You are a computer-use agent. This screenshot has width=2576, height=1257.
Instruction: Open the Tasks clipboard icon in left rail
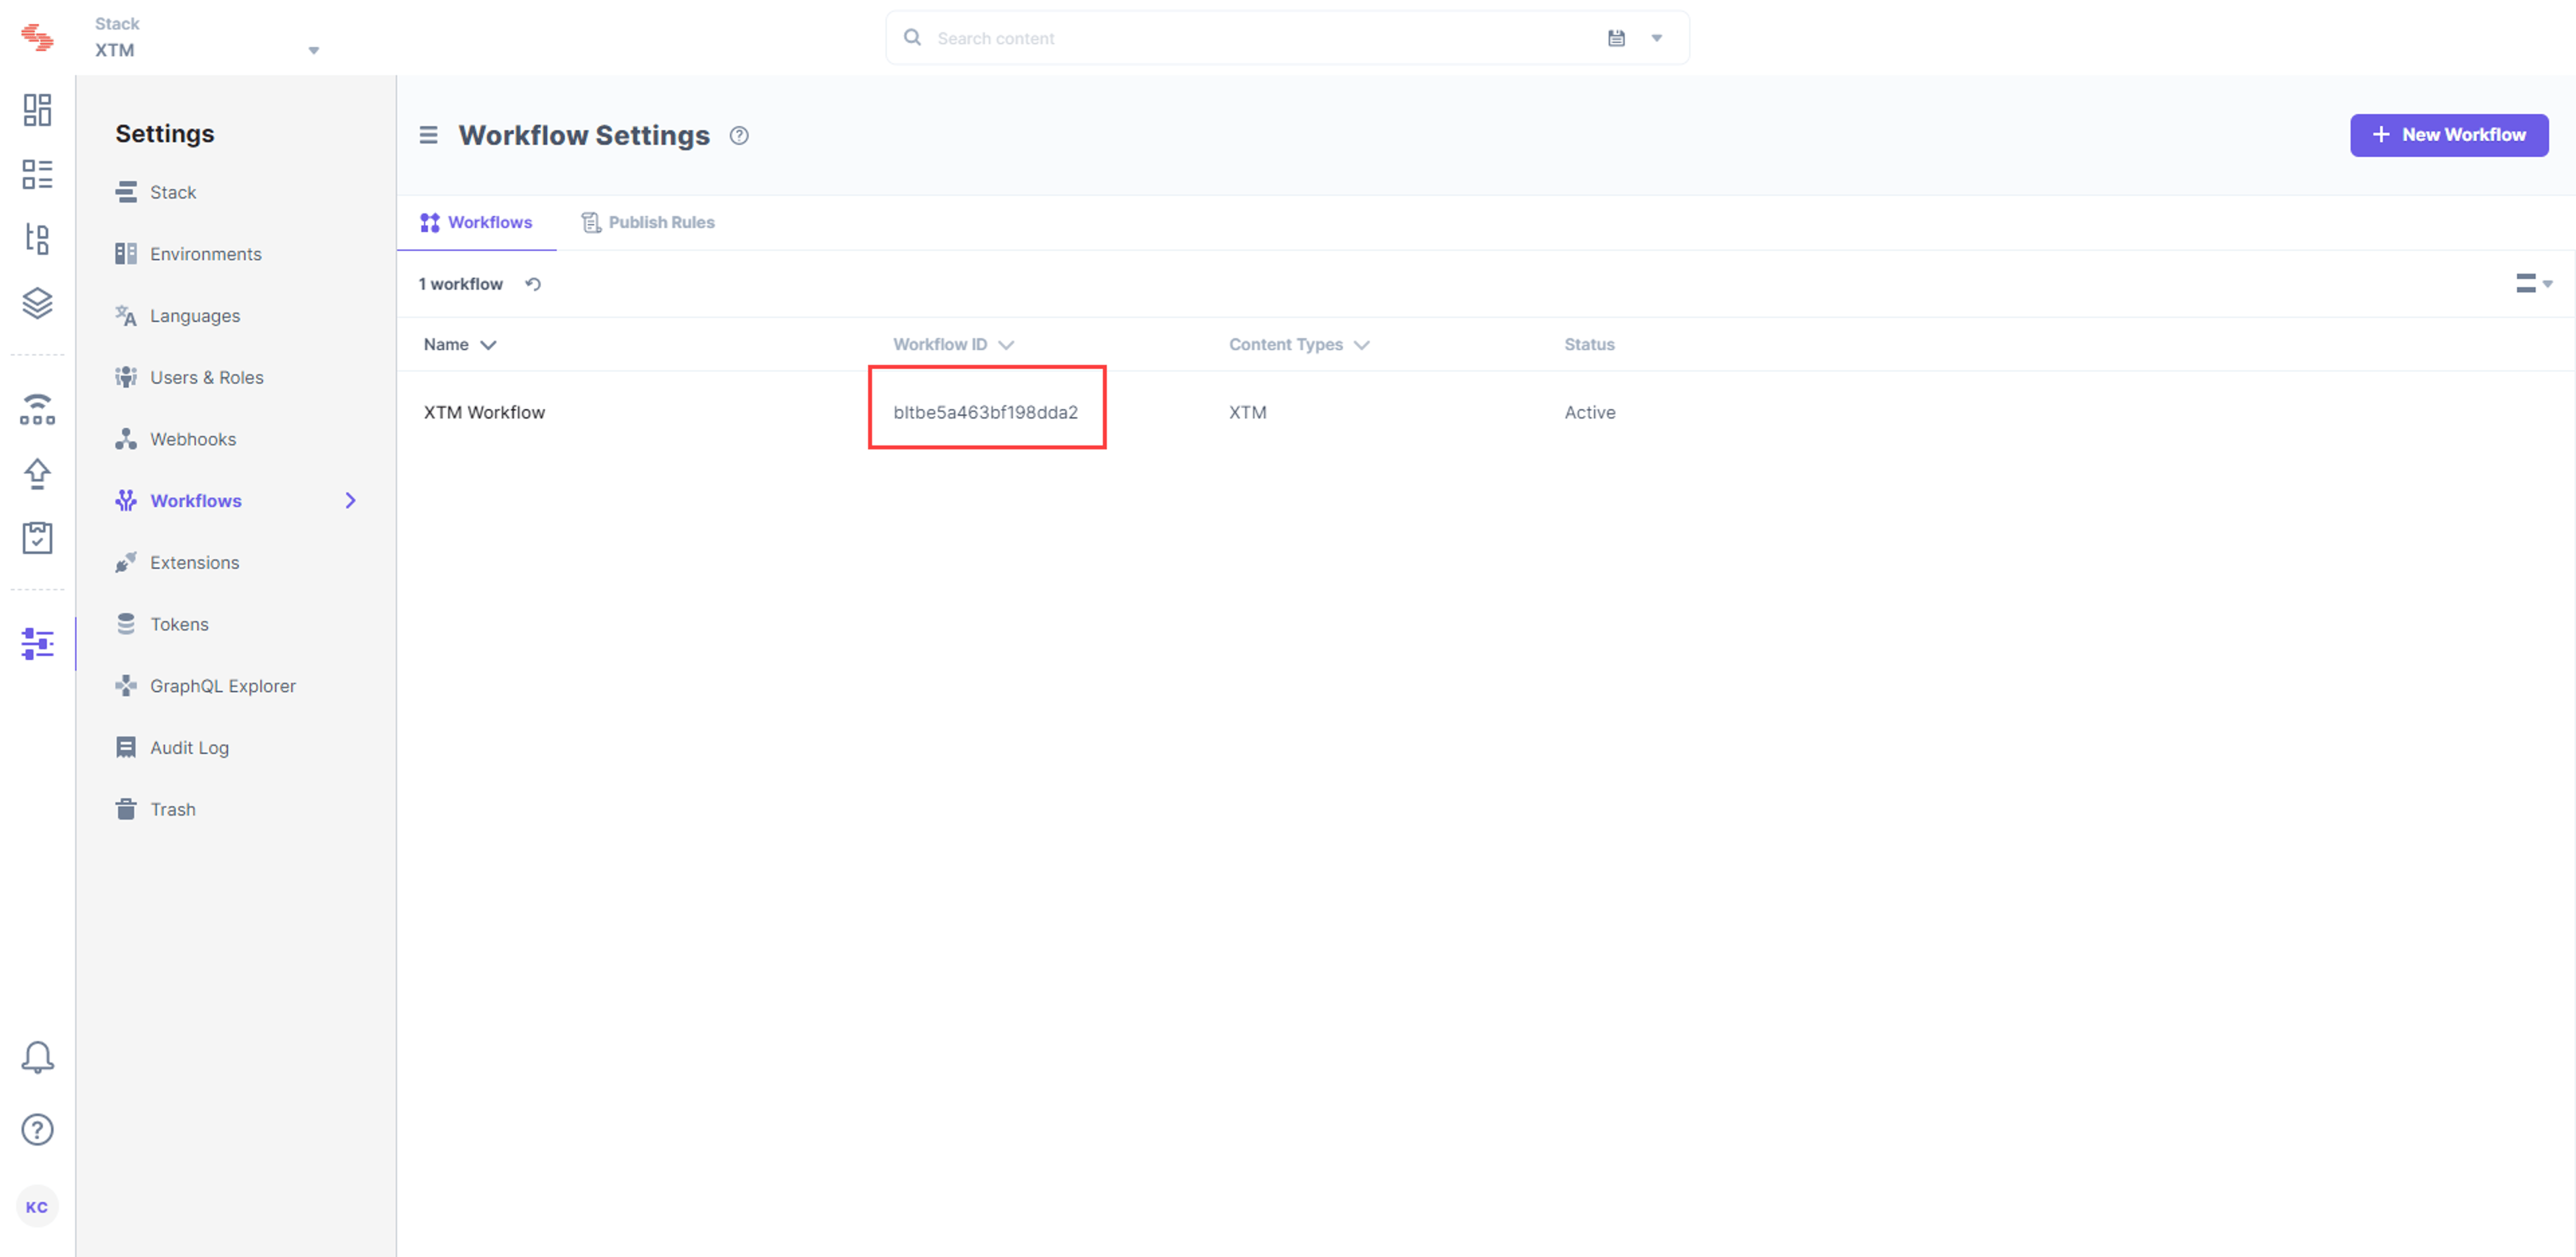coord(37,538)
